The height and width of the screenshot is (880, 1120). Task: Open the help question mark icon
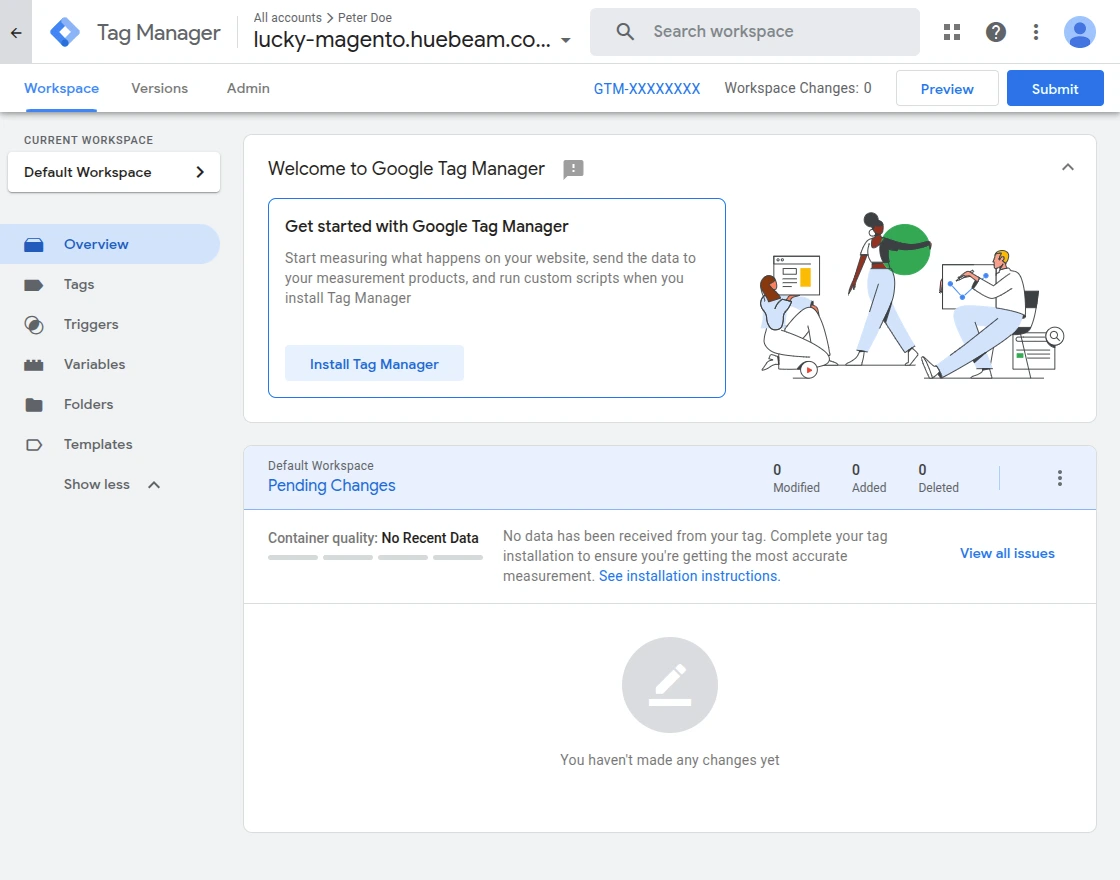[996, 31]
